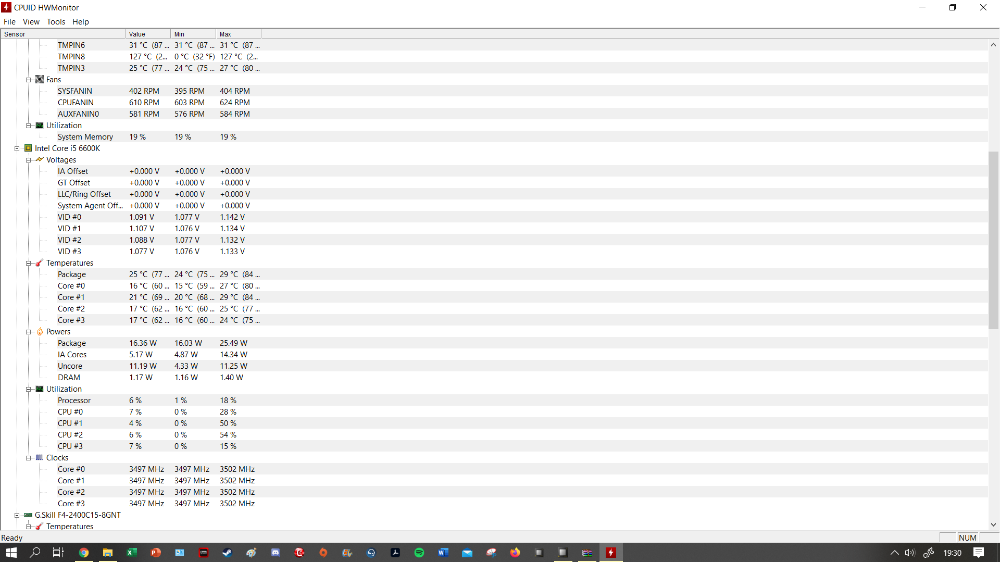Viewport: 1000px width, 562px height.
Task: Click the NUM status bar indicator
Action: tap(967, 538)
